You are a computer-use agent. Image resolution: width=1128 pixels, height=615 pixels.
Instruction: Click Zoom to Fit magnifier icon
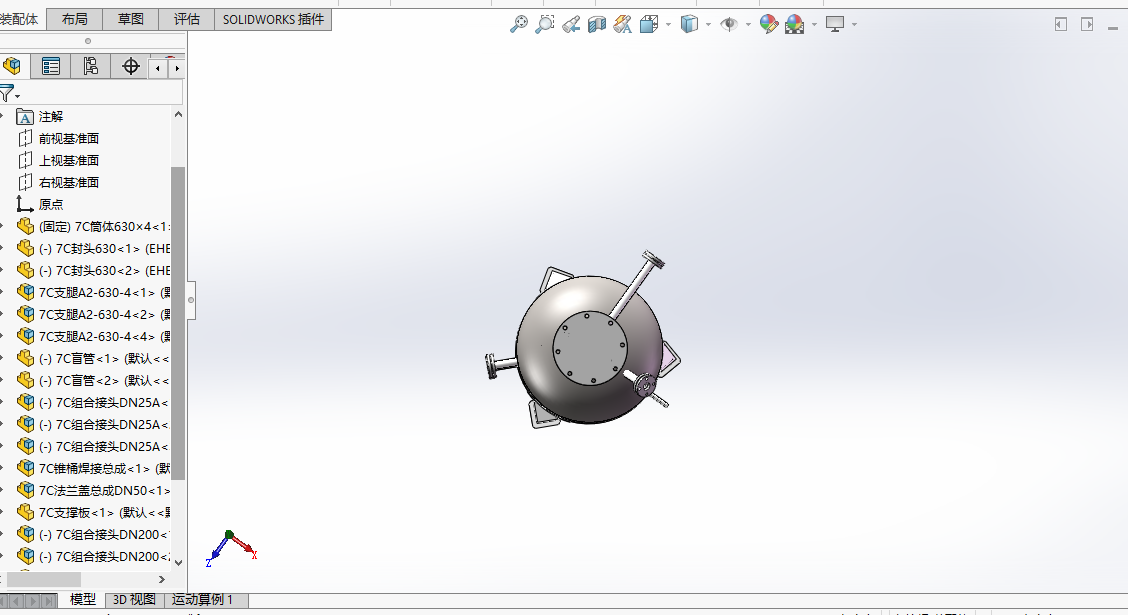[518, 24]
